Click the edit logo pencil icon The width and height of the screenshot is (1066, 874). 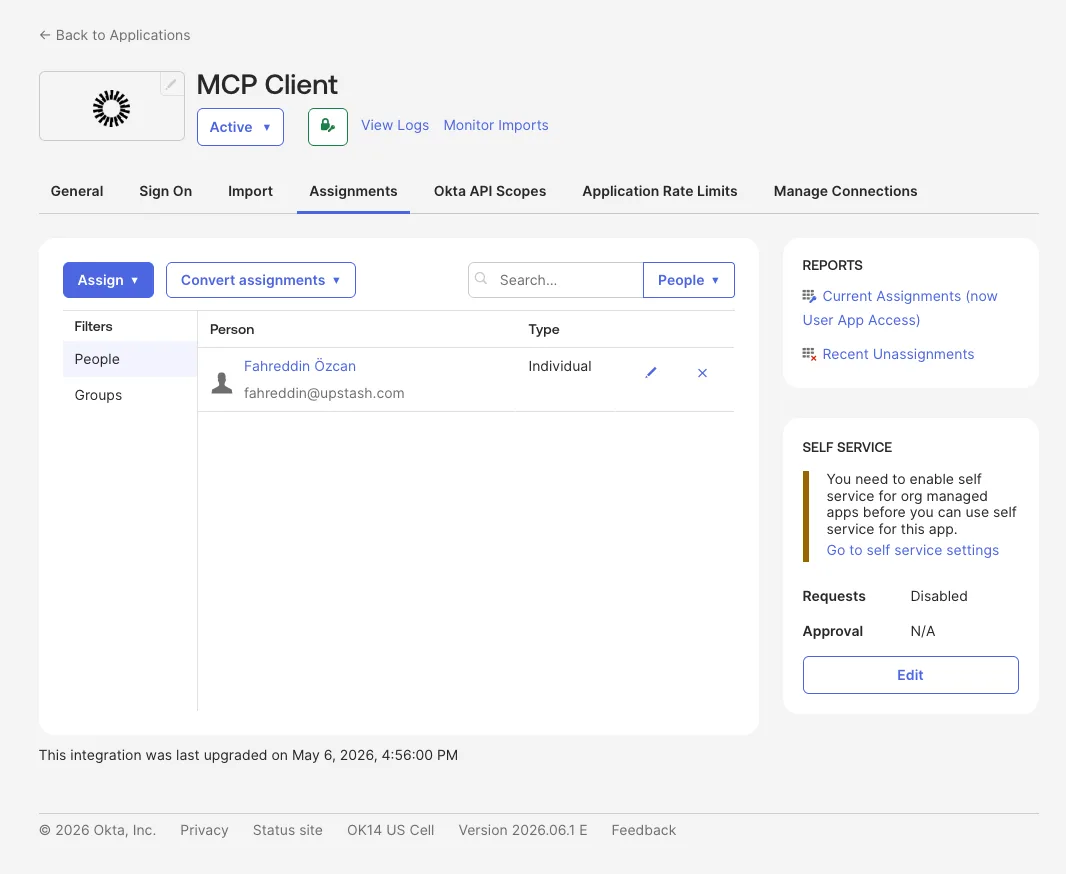pyautogui.click(x=171, y=84)
